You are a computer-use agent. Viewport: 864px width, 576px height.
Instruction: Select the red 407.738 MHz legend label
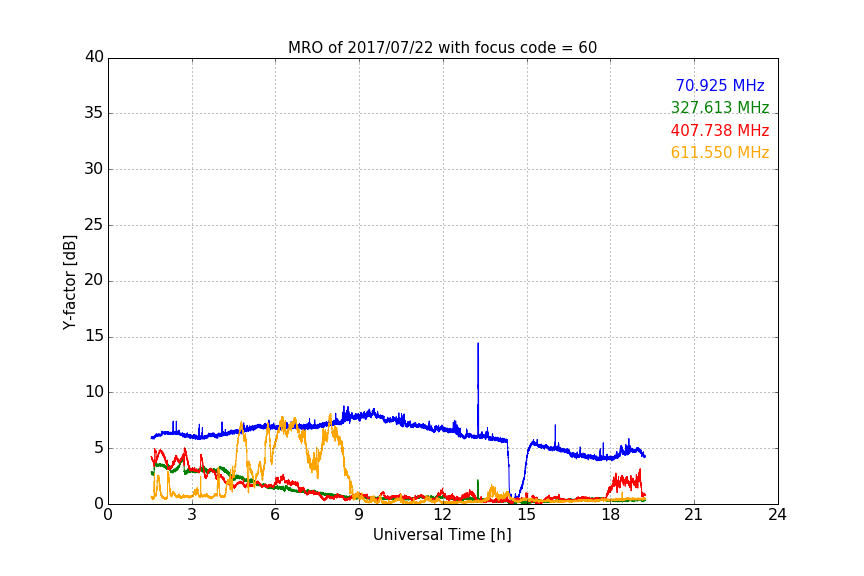(720, 130)
